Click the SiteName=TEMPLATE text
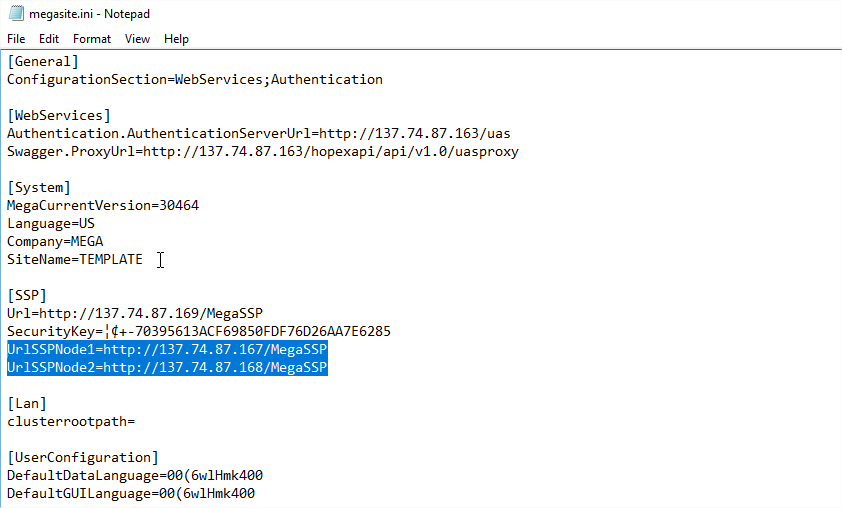This screenshot has width=842, height=508. [75, 259]
